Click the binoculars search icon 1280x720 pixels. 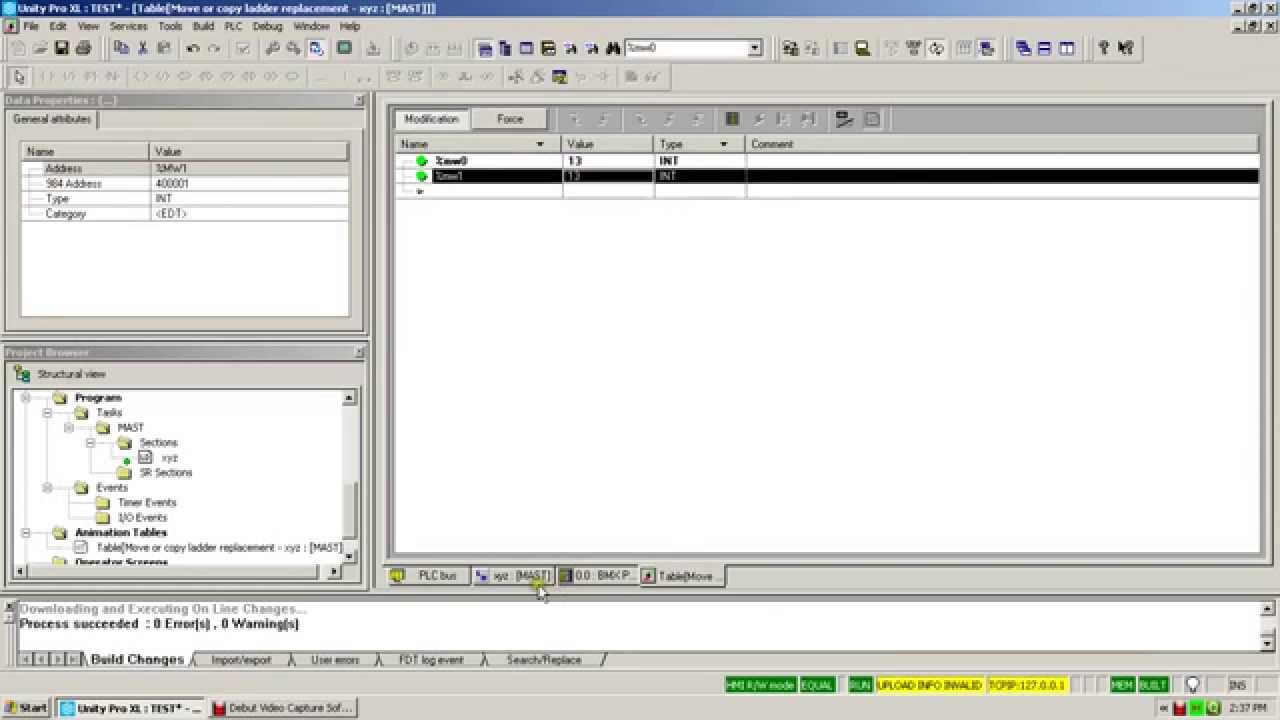(613, 48)
